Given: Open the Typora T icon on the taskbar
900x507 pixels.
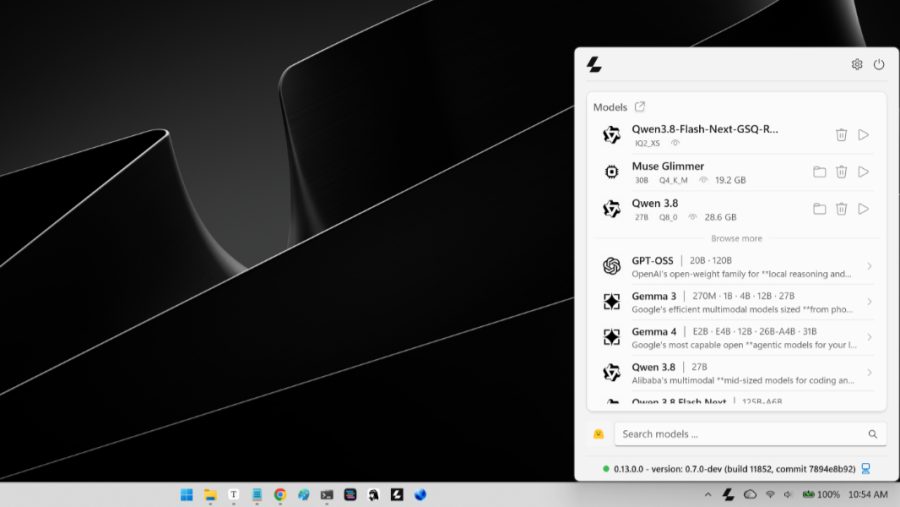Looking at the screenshot, I should pos(234,495).
